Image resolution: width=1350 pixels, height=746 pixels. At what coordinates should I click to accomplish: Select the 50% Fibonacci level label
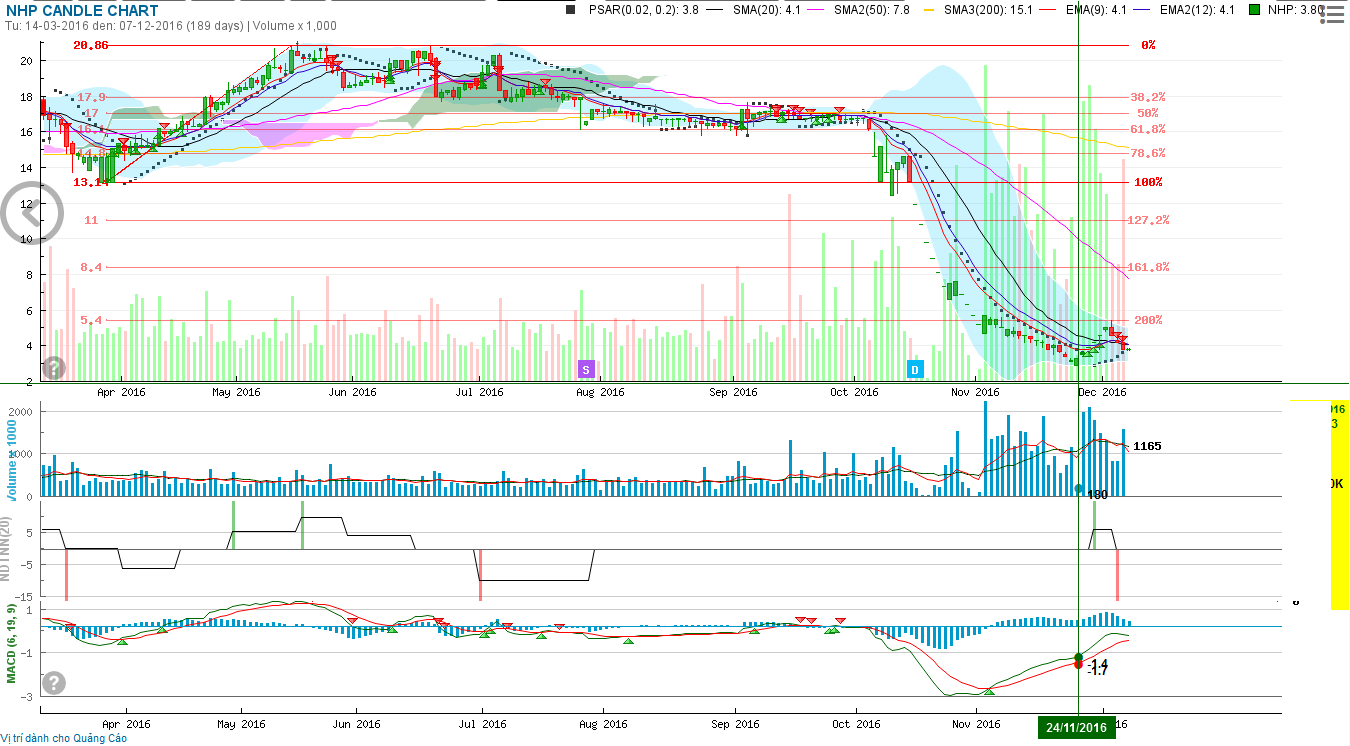click(x=1148, y=113)
